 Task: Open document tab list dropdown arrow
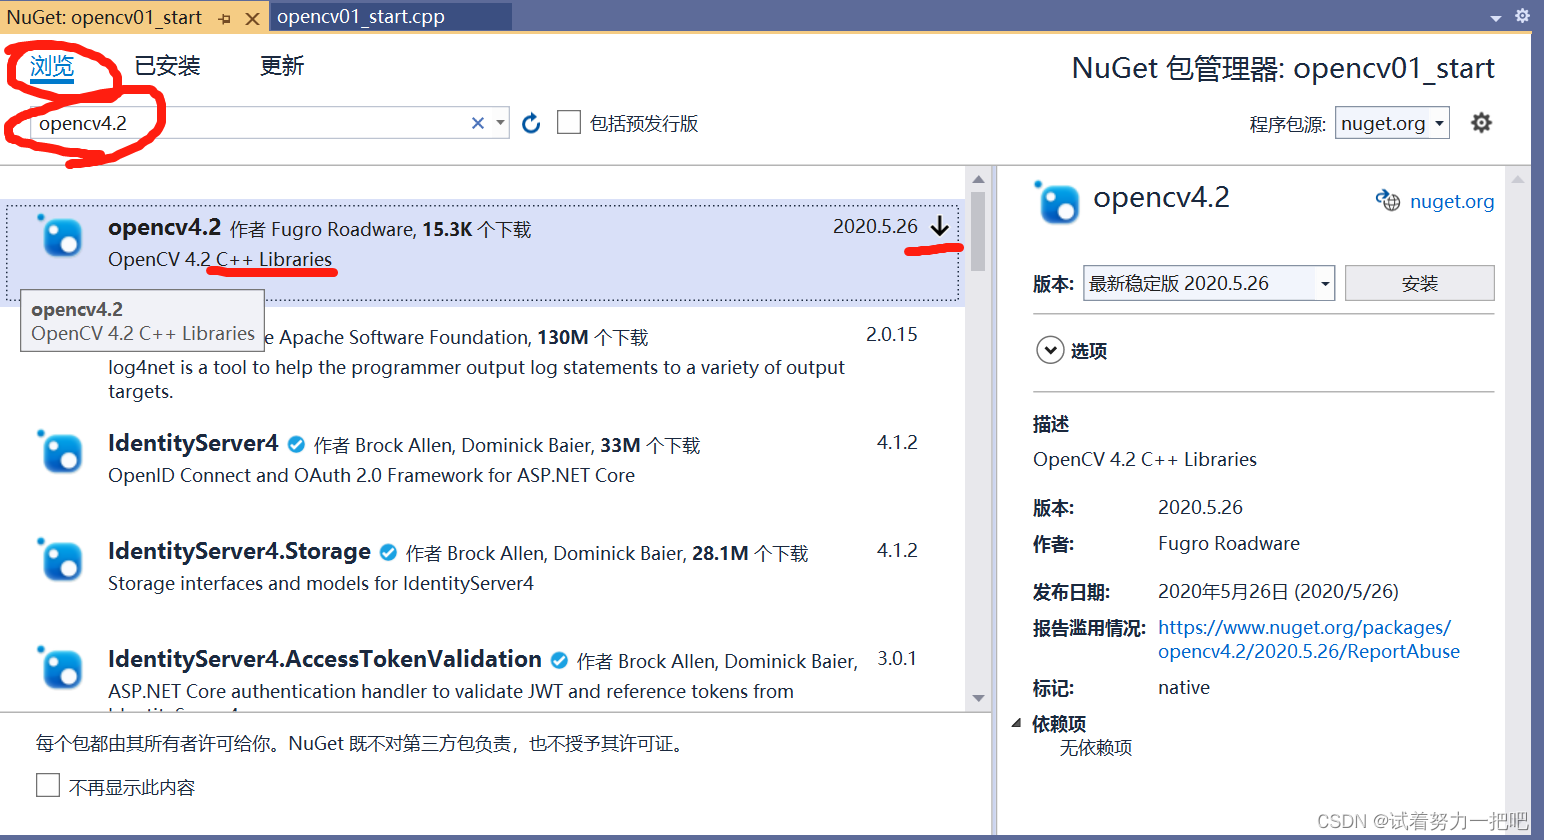coord(1496,18)
